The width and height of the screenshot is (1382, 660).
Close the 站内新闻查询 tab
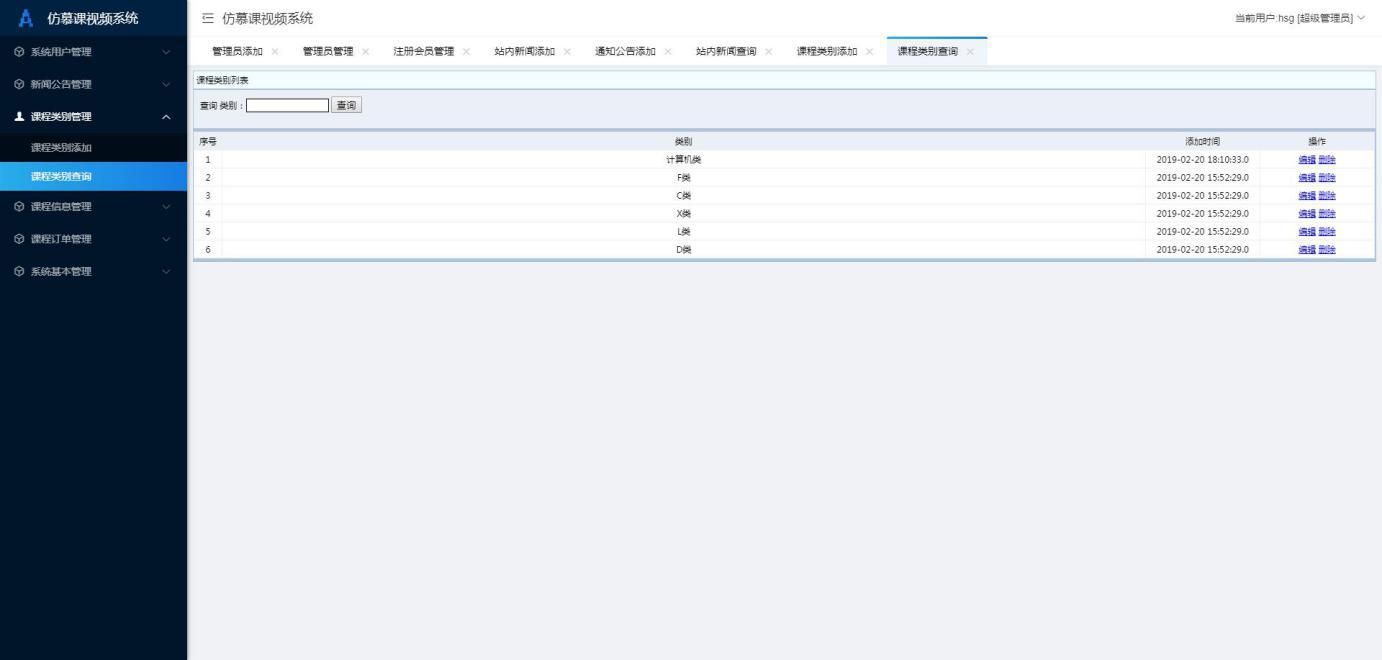tap(769, 52)
